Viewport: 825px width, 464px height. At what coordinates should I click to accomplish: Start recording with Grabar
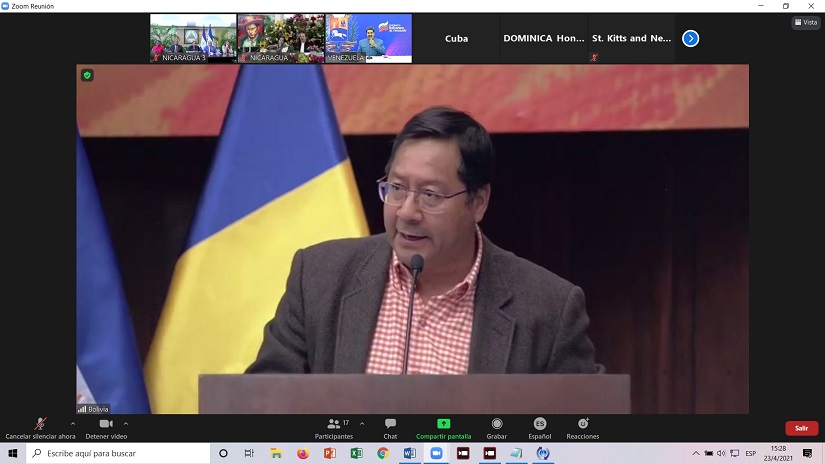click(x=497, y=429)
